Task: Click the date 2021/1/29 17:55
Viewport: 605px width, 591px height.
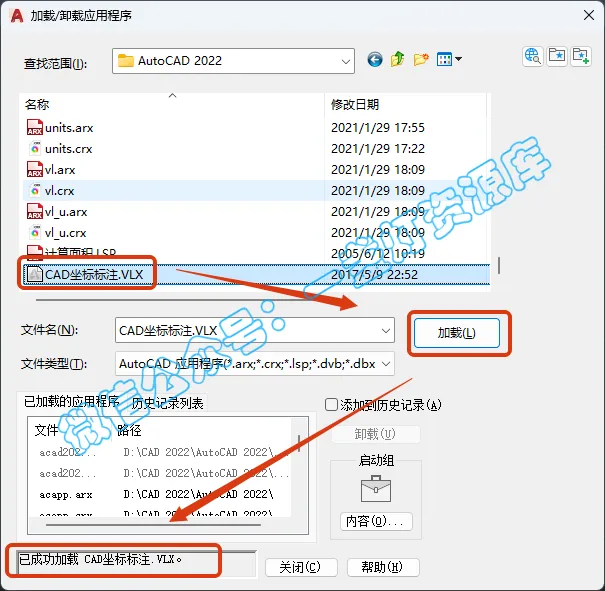Action: [x=378, y=128]
